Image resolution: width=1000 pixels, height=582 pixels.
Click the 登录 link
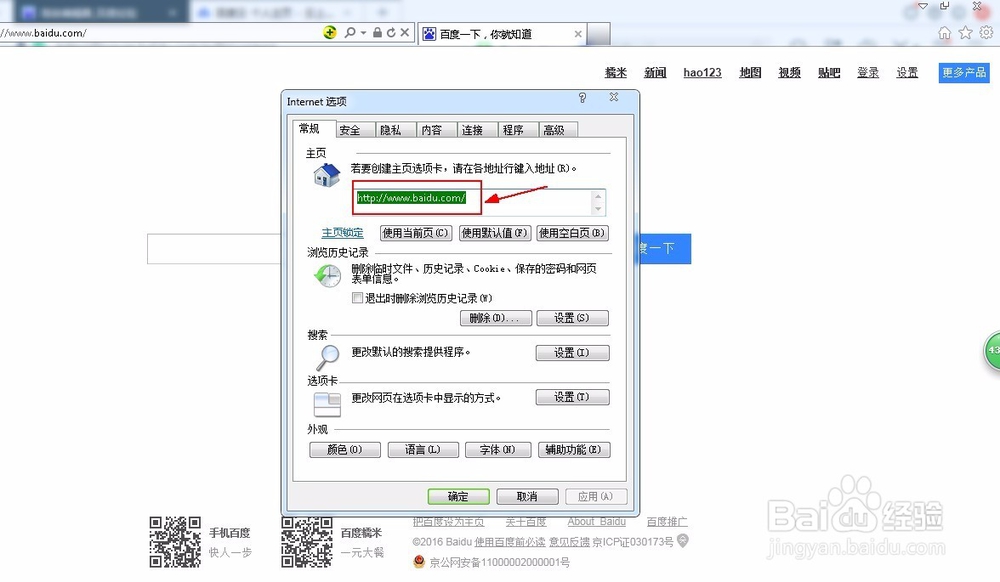coord(868,73)
